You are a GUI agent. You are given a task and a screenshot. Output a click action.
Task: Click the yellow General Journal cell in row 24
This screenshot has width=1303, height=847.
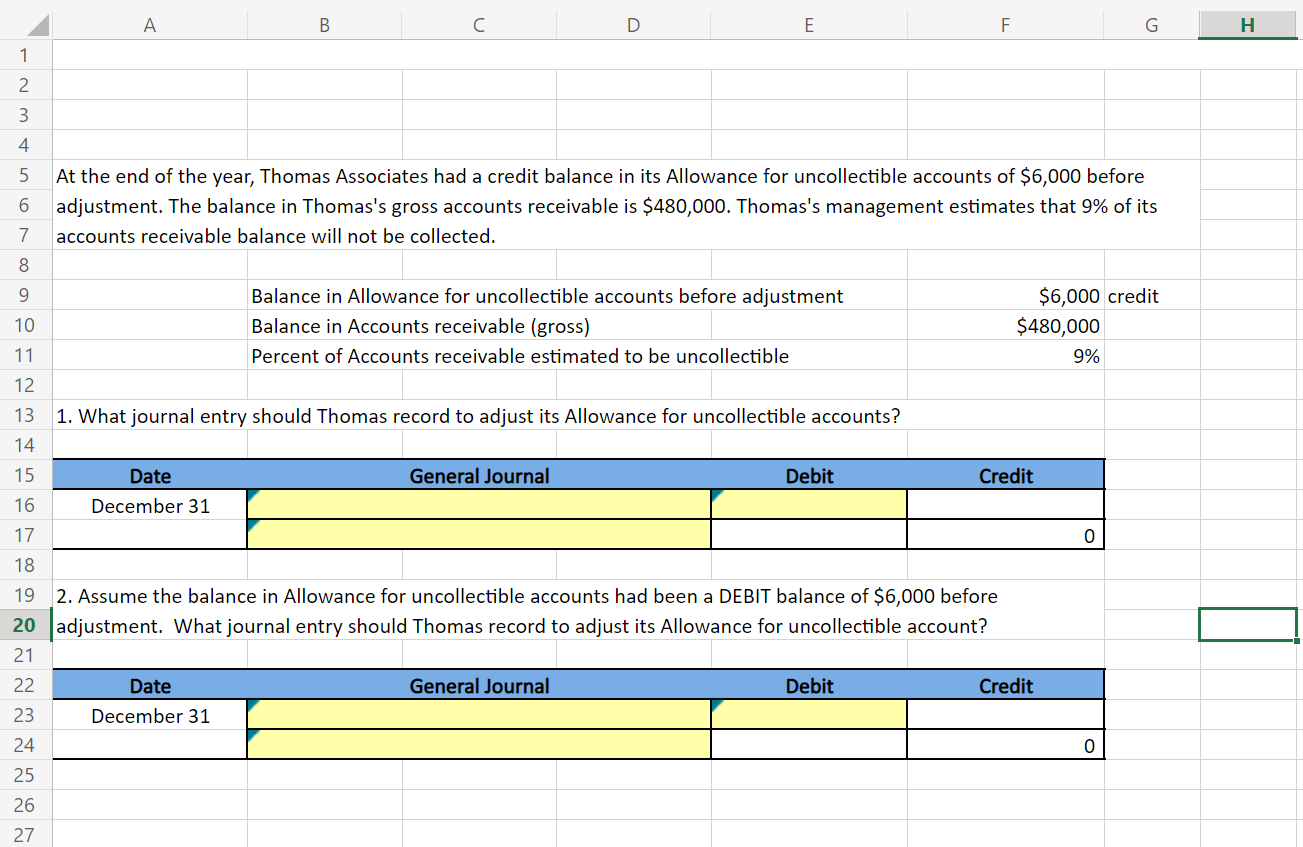(479, 745)
